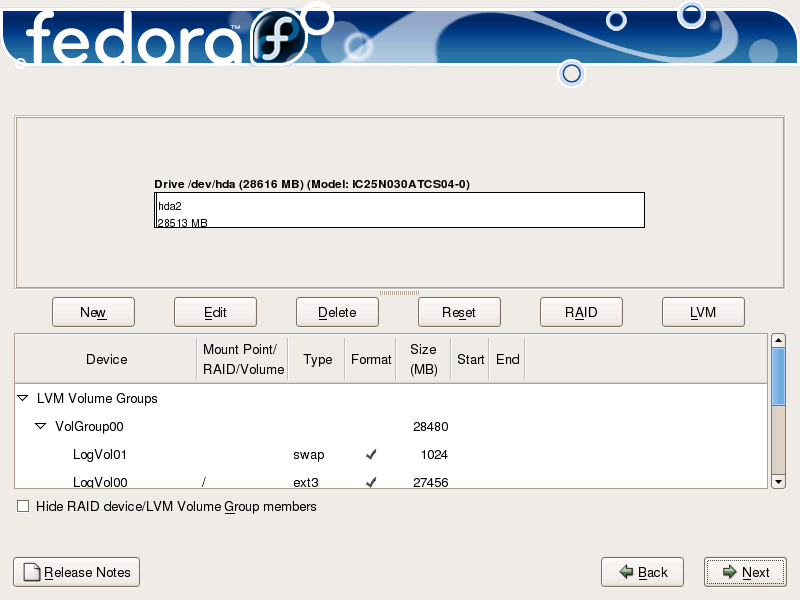Select the hda2 partition in drive diagram

[401, 210]
